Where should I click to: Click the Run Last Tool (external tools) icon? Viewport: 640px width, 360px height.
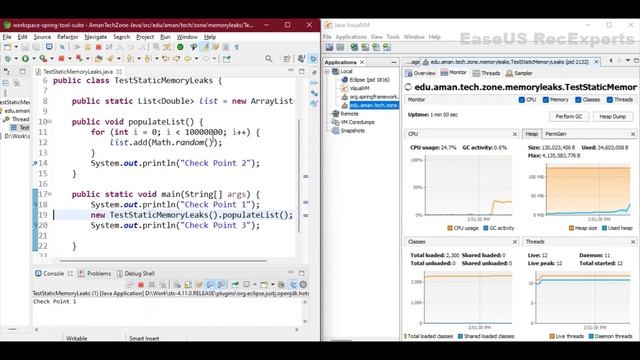(43, 59)
